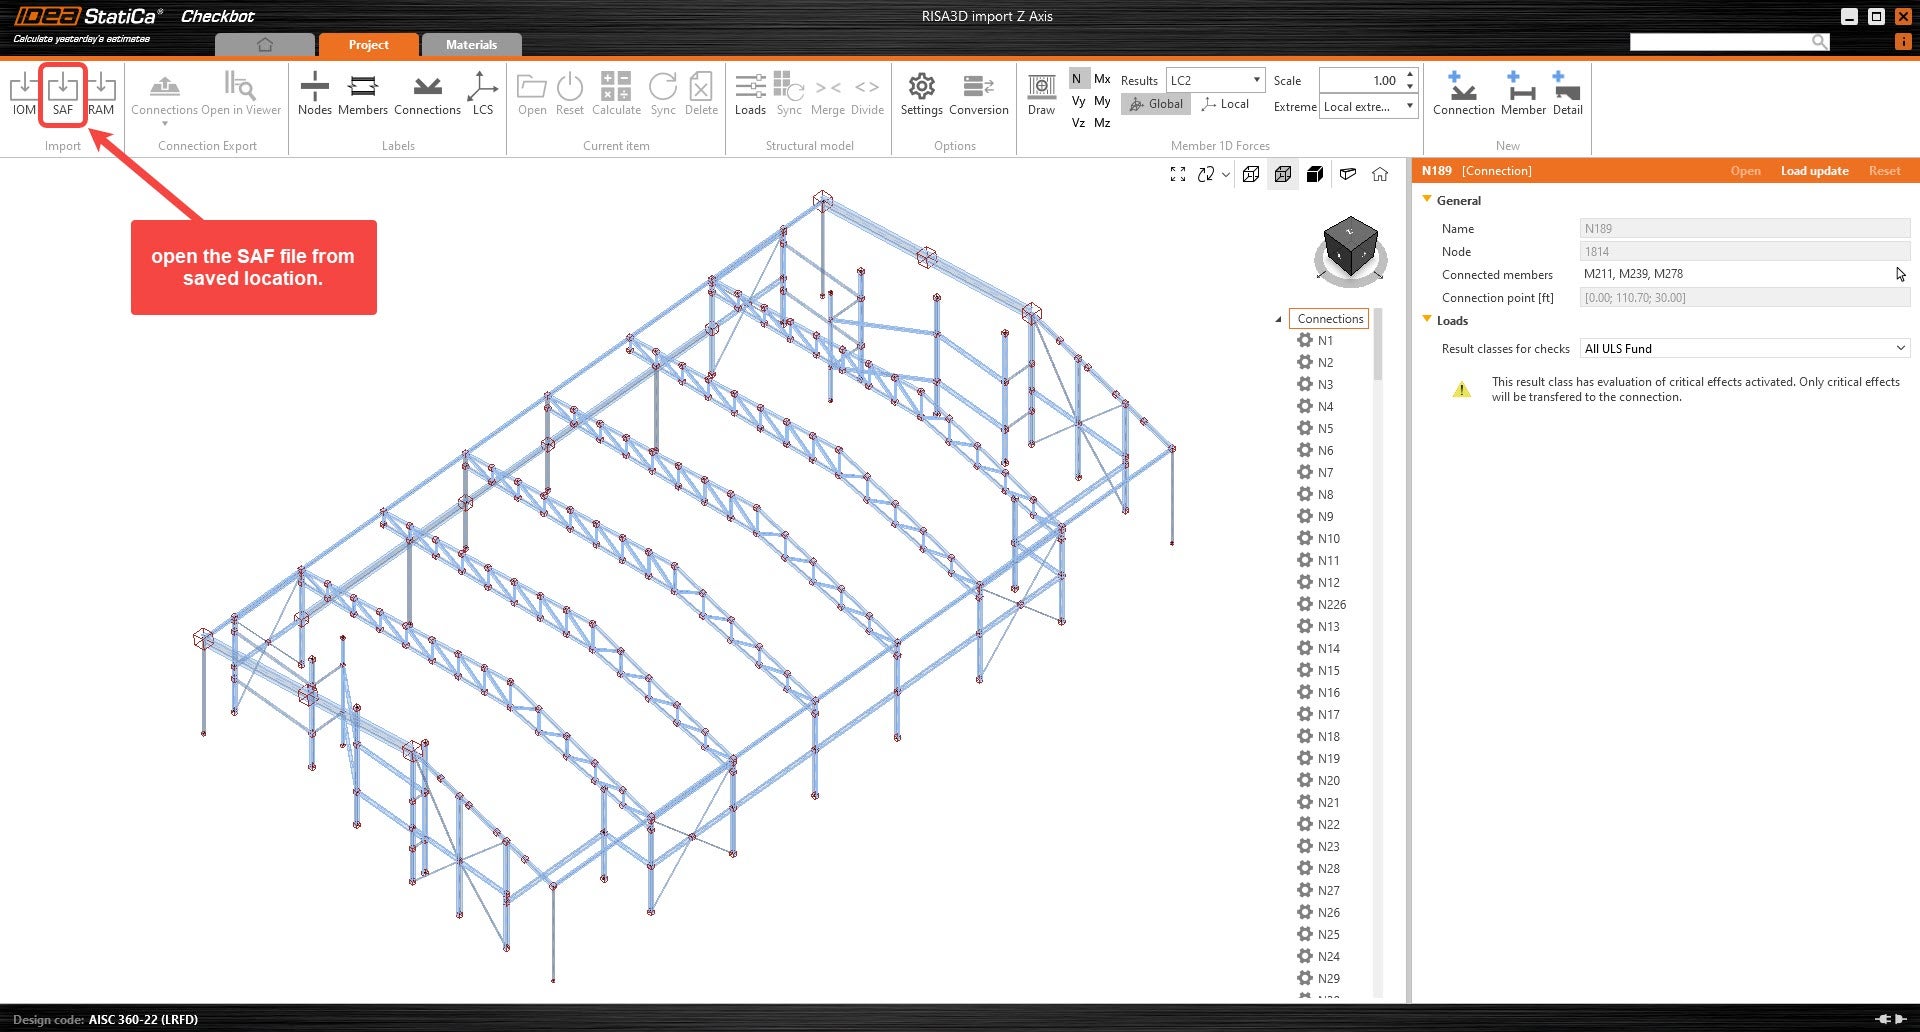This screenshot has width=1920, height=1032.
Task: Switch to the Materials tab
Action: pos(471,44)
